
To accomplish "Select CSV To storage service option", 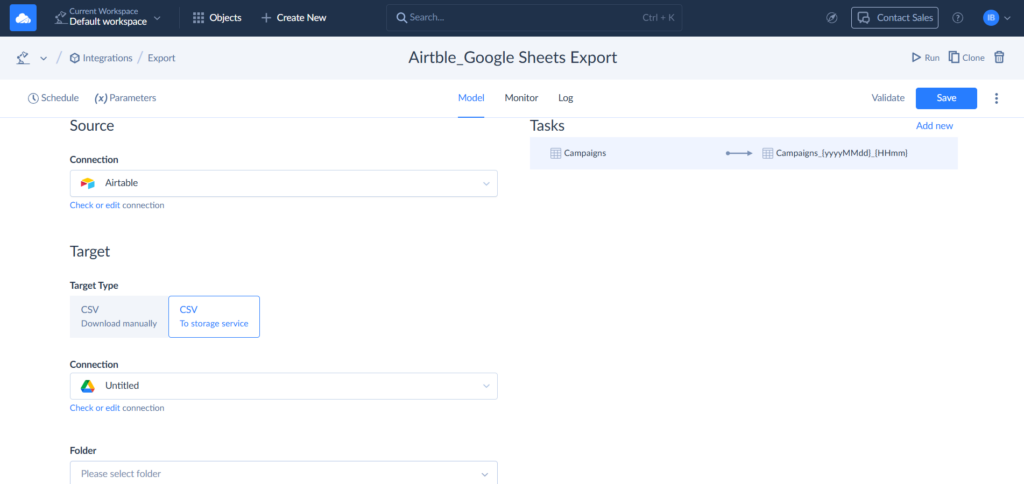I will point(213,316).
